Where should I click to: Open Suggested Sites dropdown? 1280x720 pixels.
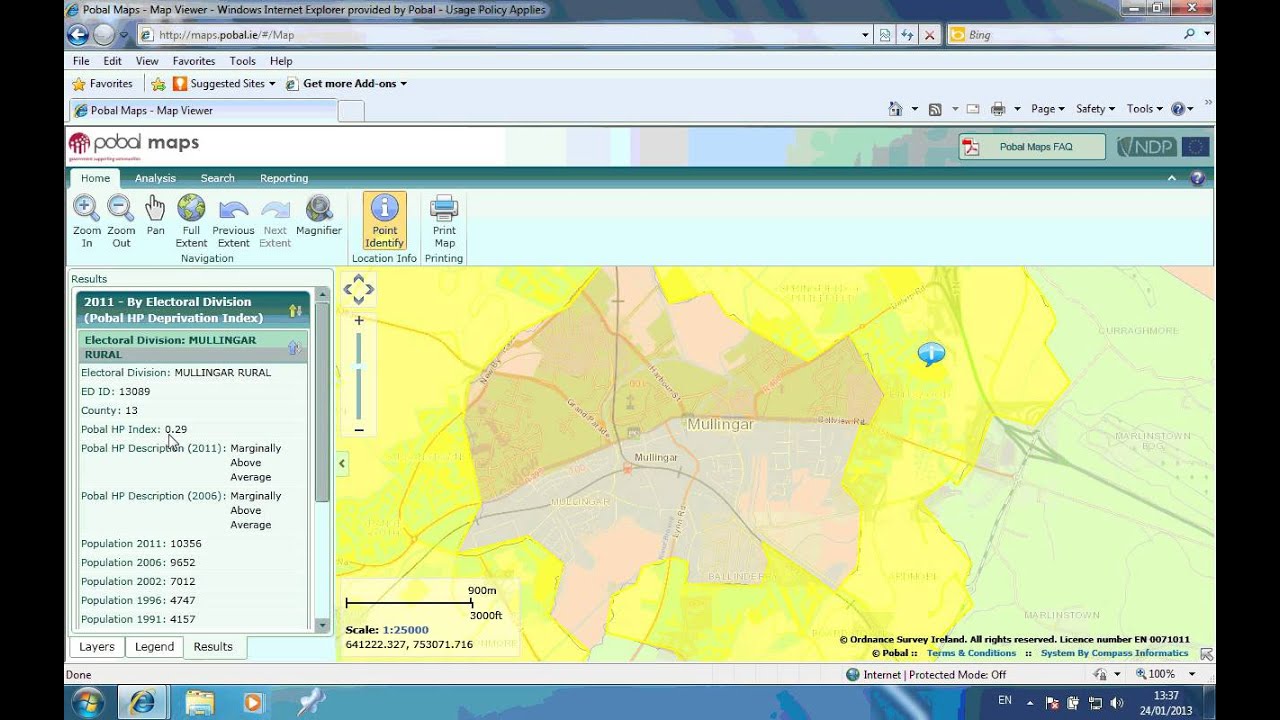coord(224,84)
